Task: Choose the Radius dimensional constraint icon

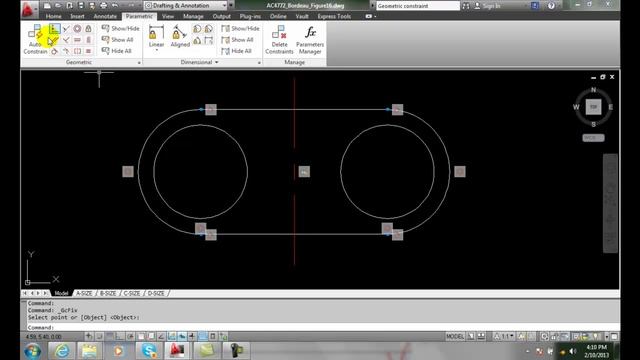Action: [x=197, y=29]
